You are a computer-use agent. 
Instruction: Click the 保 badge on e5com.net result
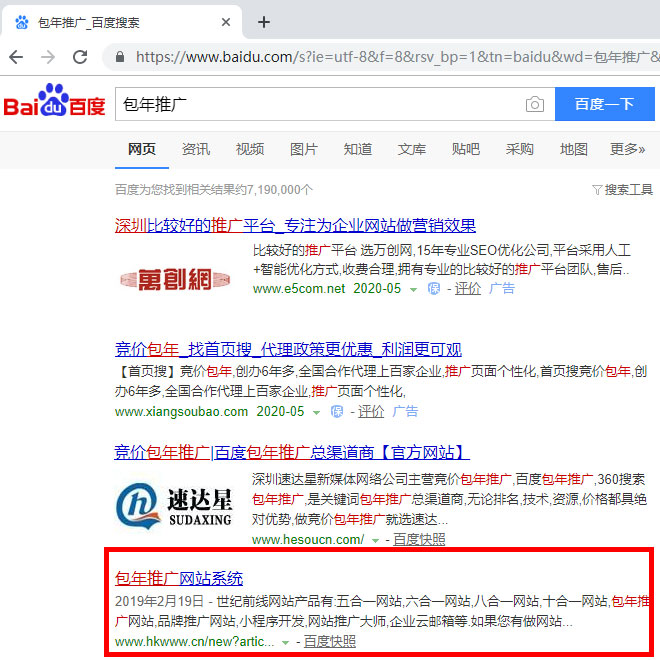[434, 289]
